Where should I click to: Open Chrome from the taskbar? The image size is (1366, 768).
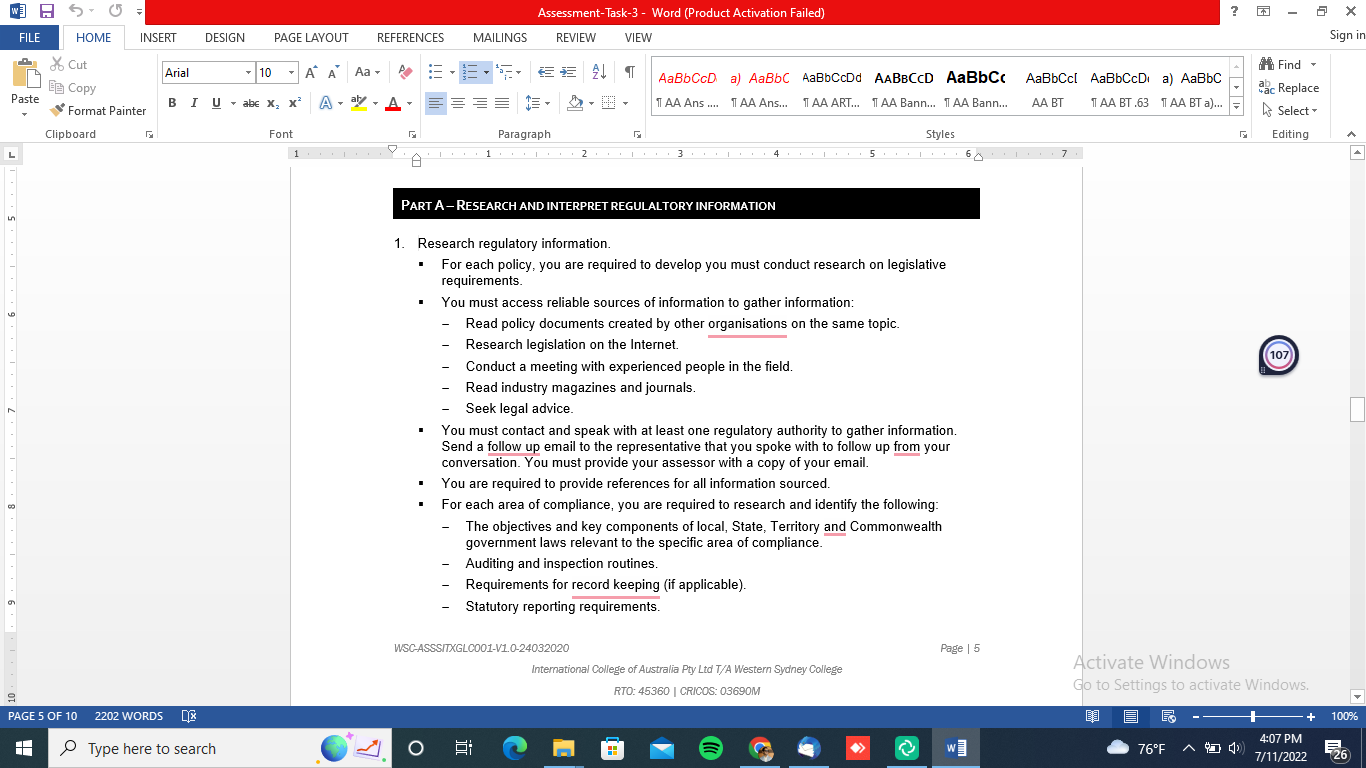762,748
